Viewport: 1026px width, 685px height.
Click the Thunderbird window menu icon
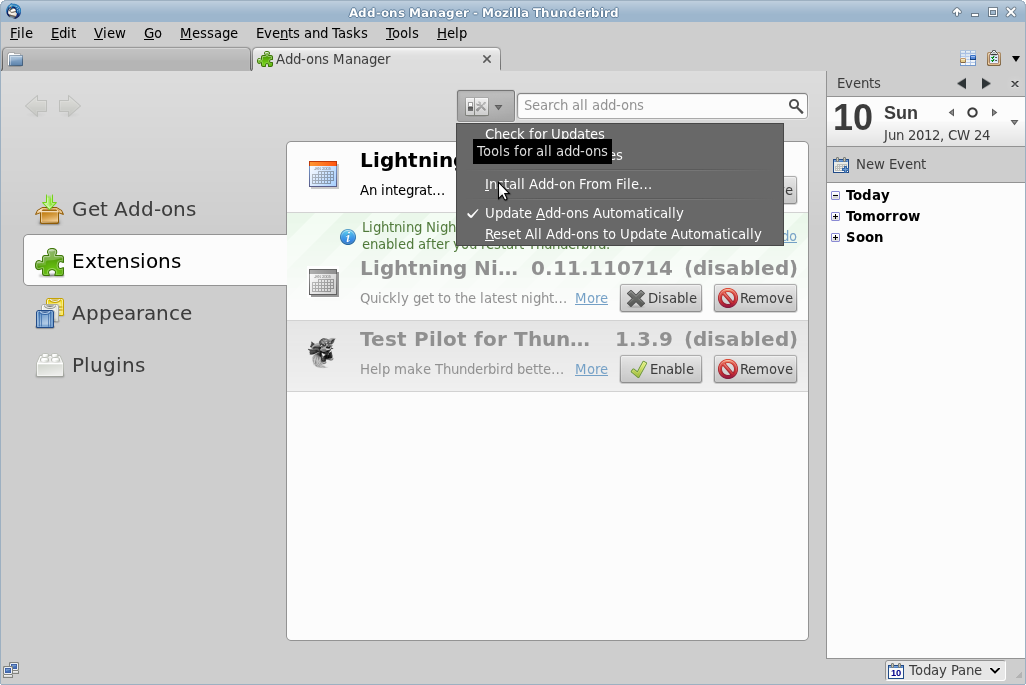pyautogui.click(x=13, y=12)
